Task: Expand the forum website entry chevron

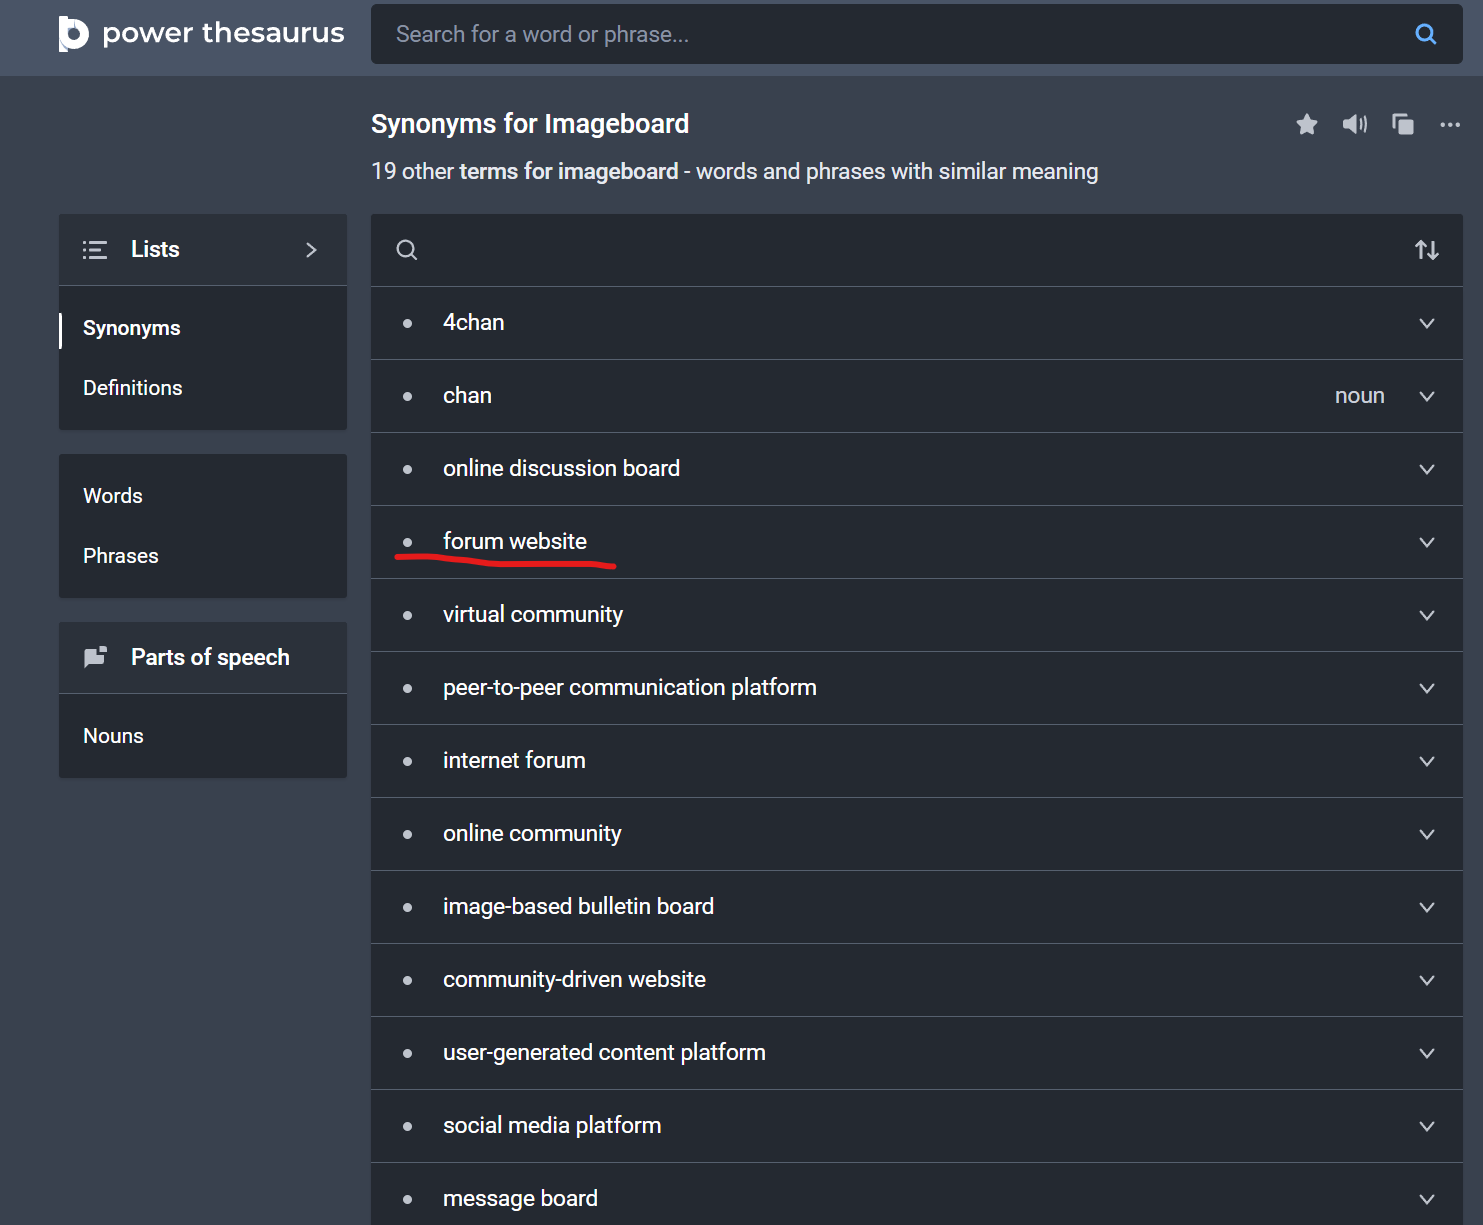Action: [1426, 542]
